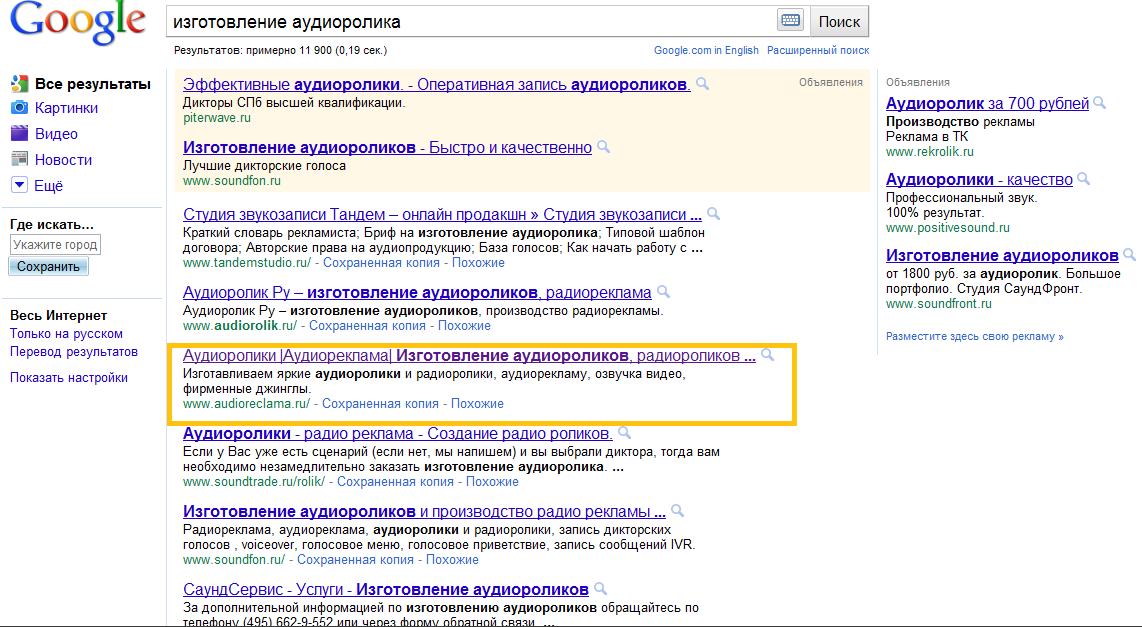Expand the Ещё arrow icon
Screen dimensions: 1142x627
[20, 185]
